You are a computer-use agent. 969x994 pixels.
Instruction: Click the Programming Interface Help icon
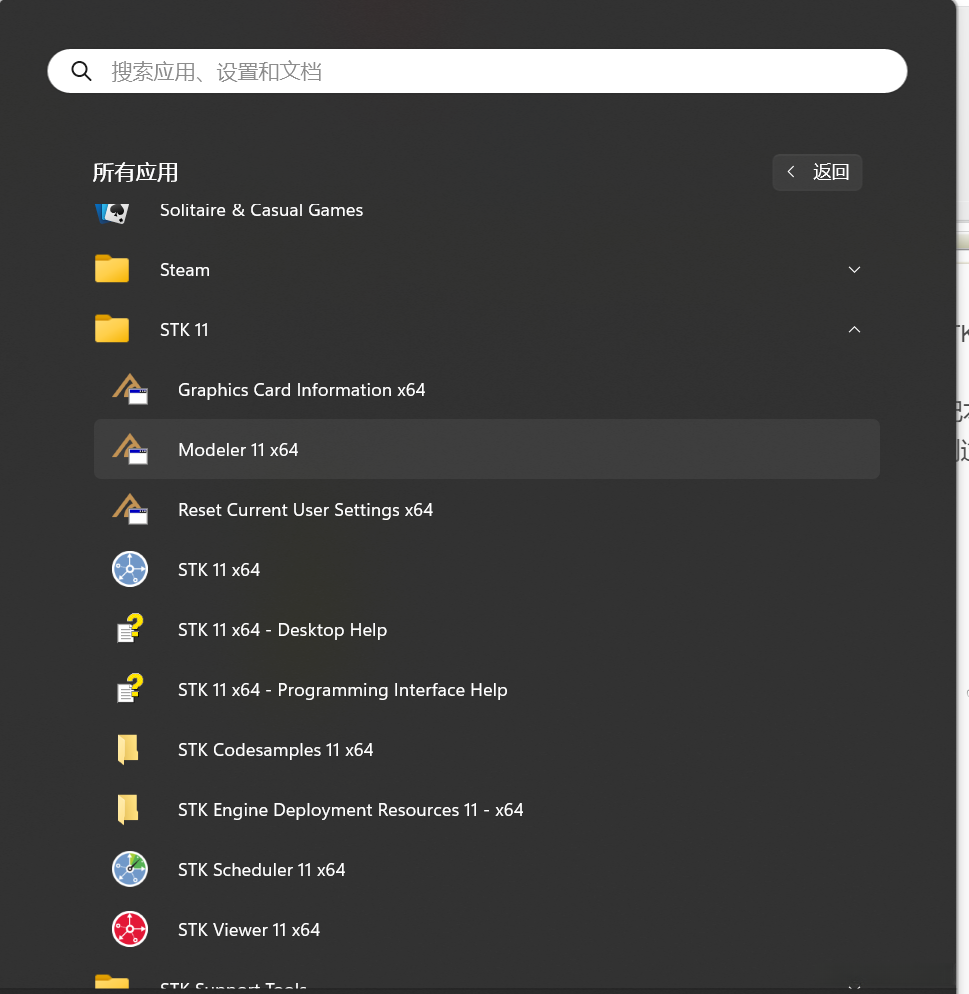[x=130, y=690]
